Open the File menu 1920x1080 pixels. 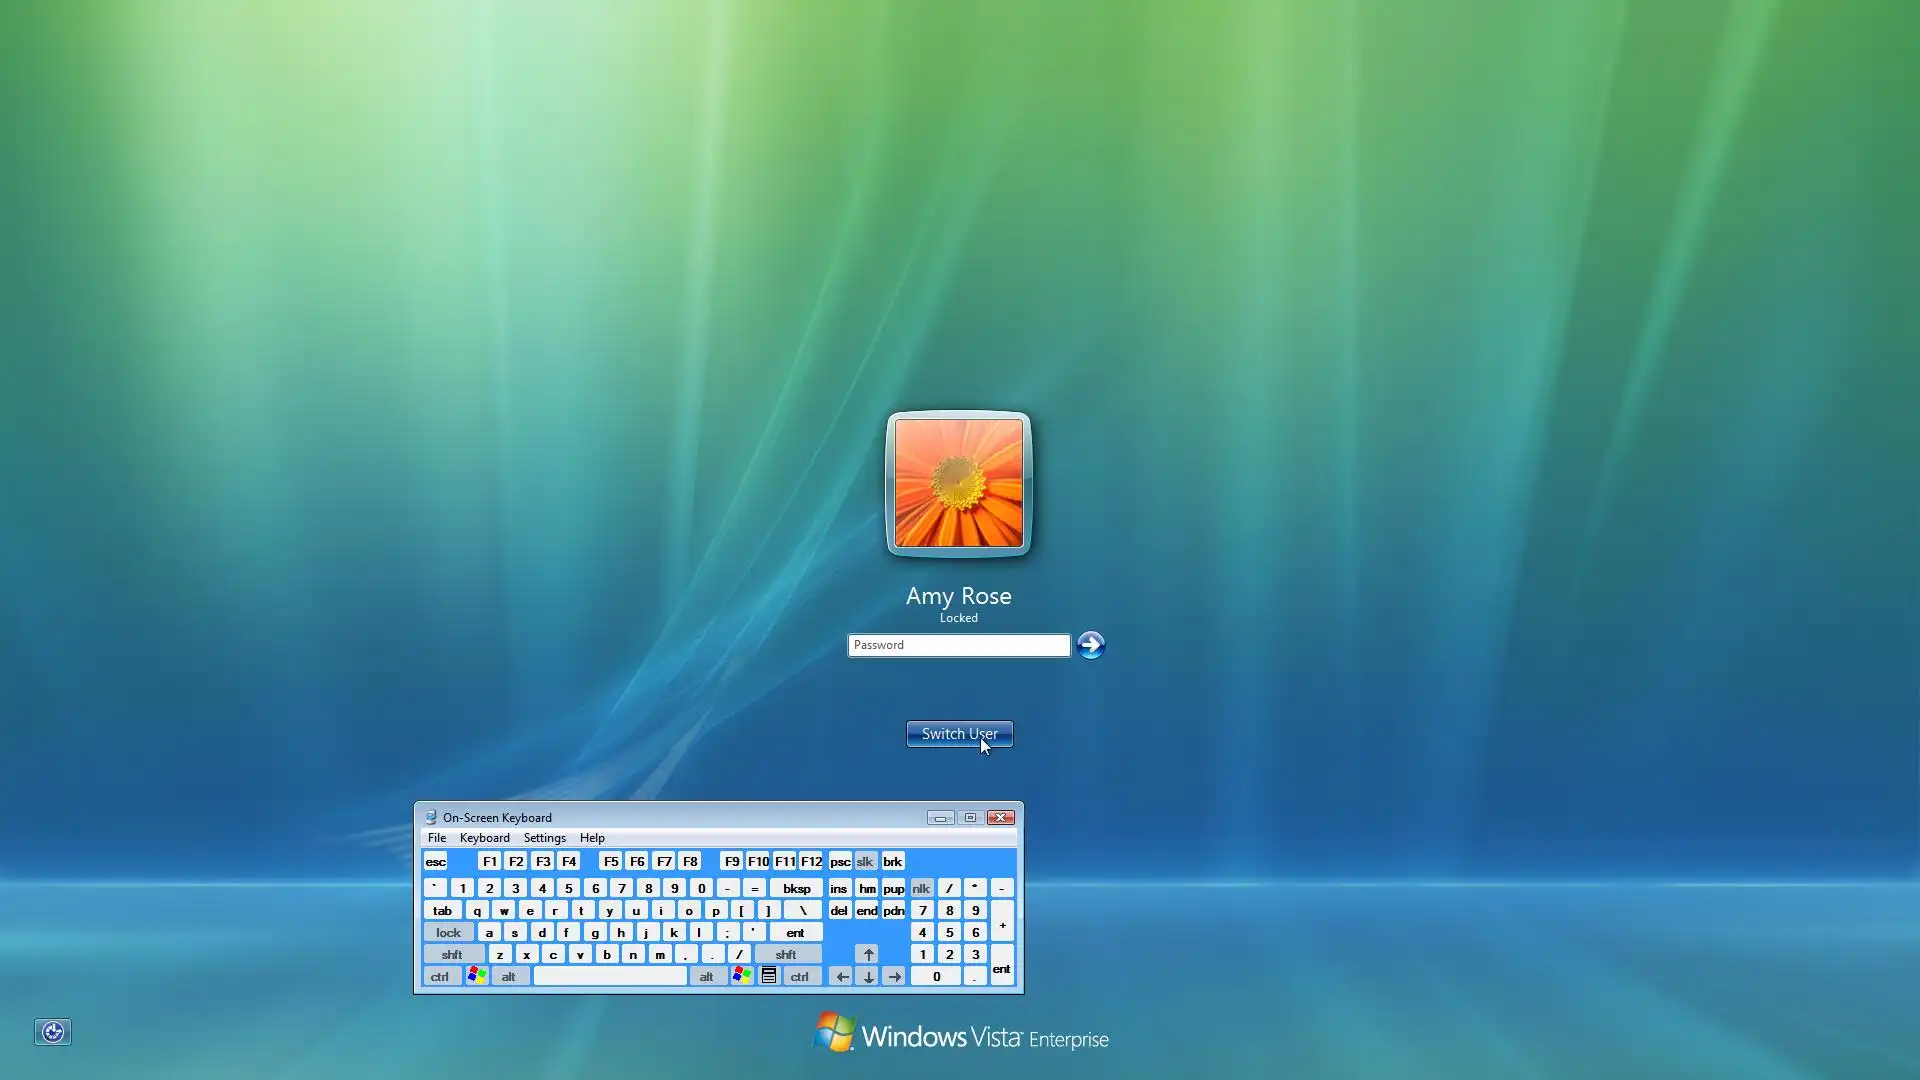tap(437, 838)
